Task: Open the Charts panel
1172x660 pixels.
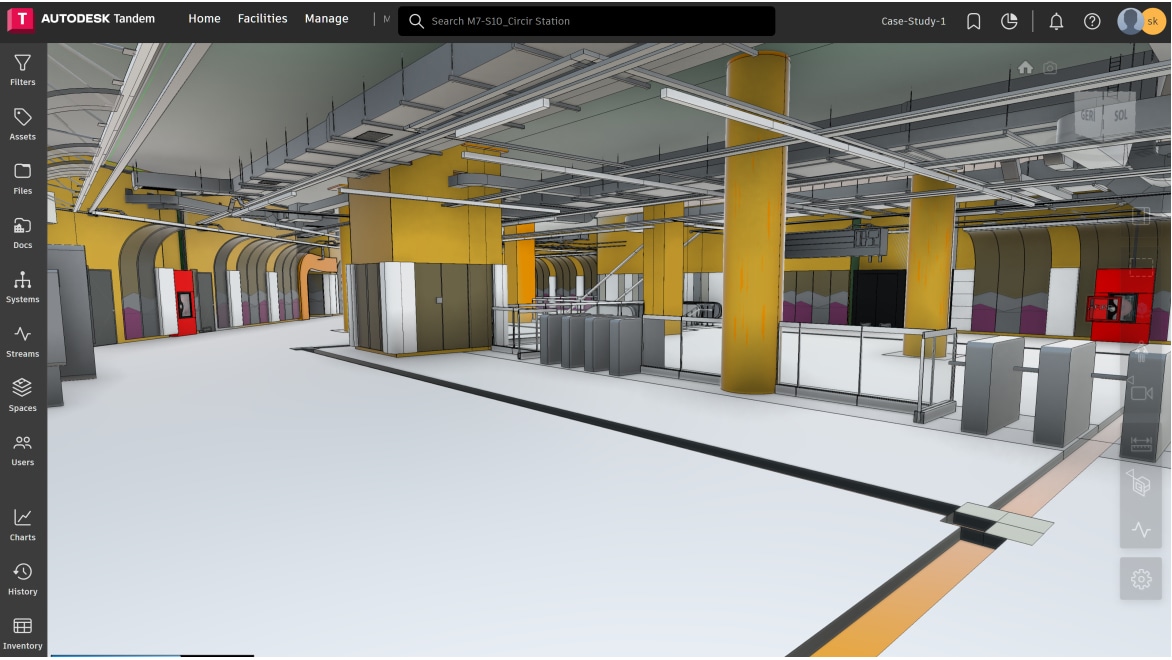Action: 22,524
